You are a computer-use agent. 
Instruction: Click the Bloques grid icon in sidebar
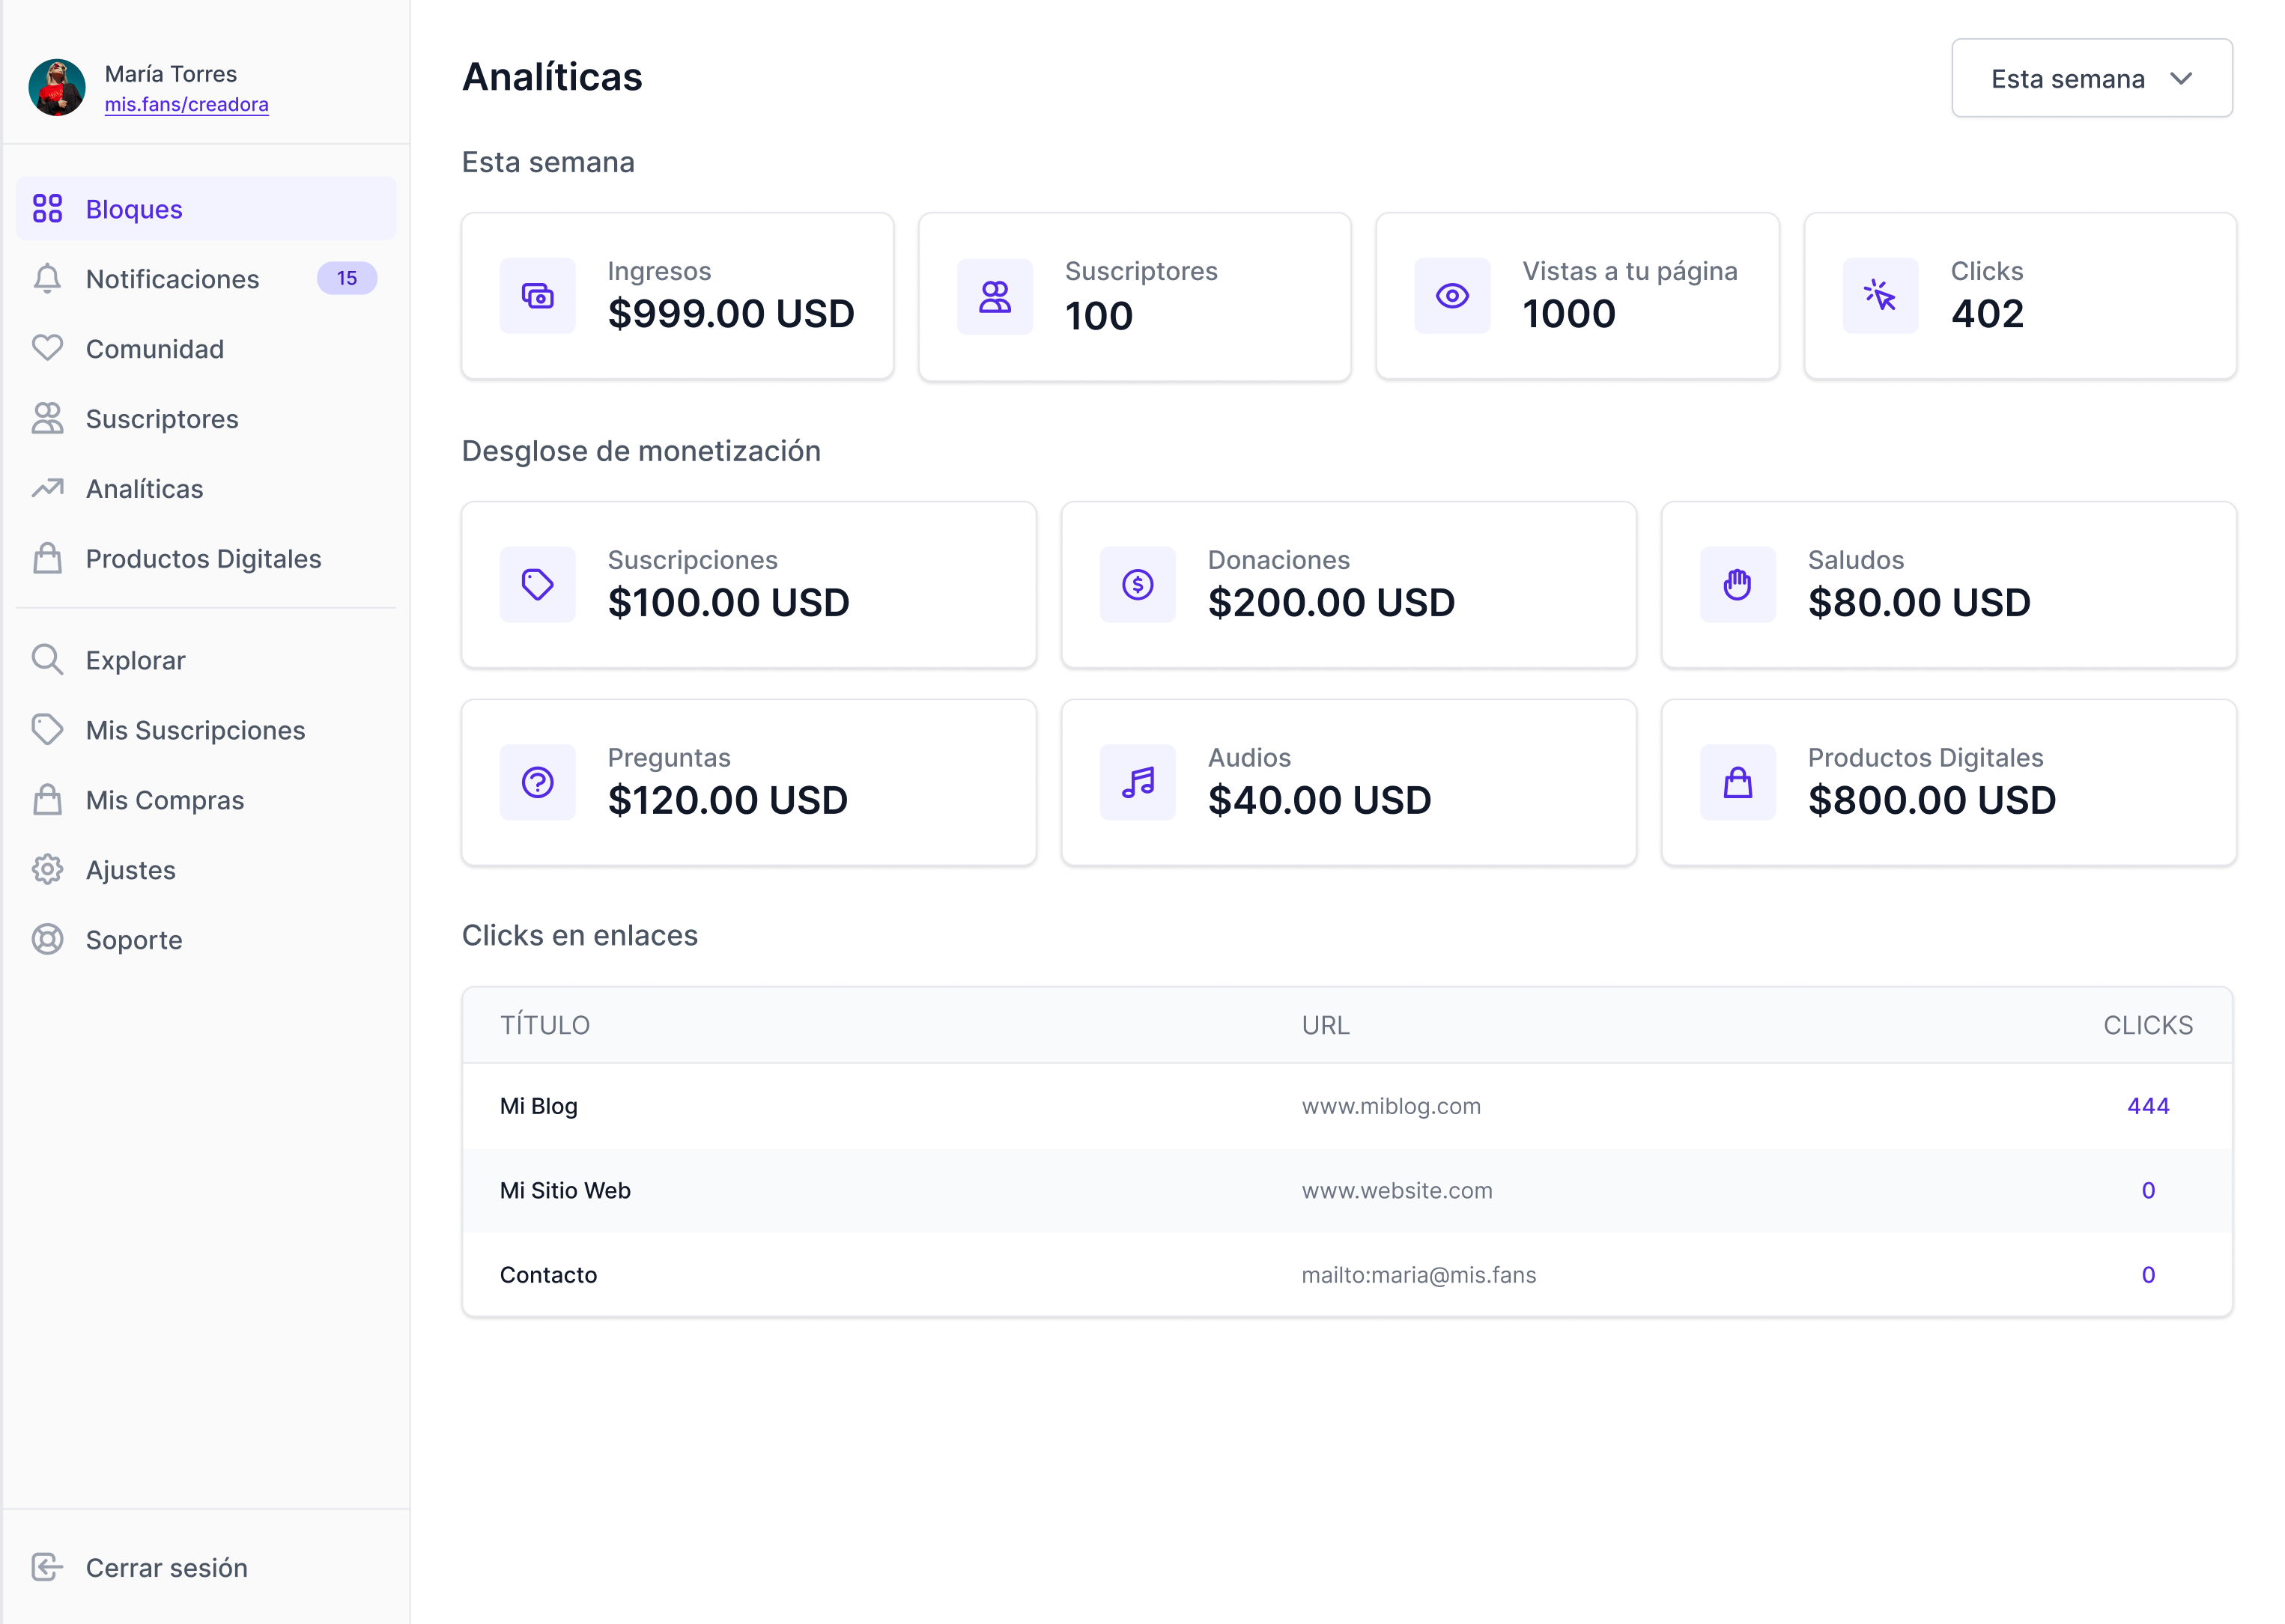coord(47,209)
